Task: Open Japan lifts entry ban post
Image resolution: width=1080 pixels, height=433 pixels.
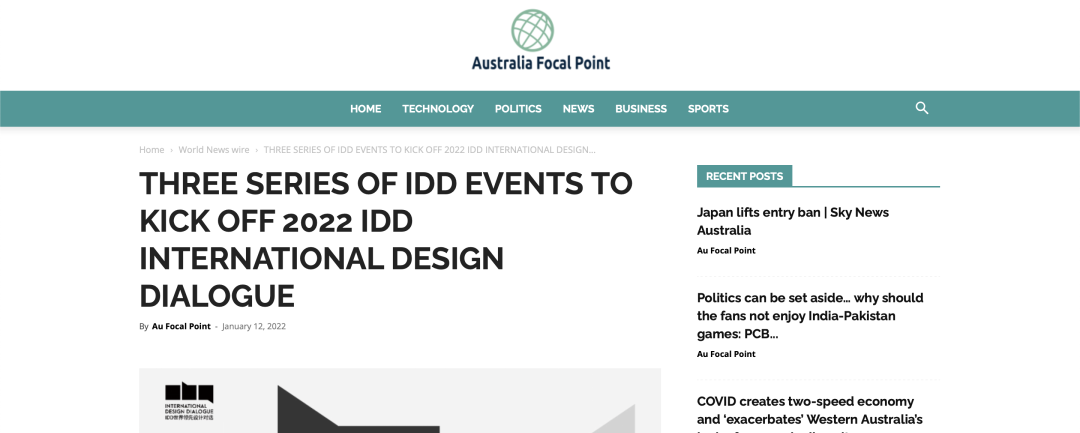Action: 793,221
